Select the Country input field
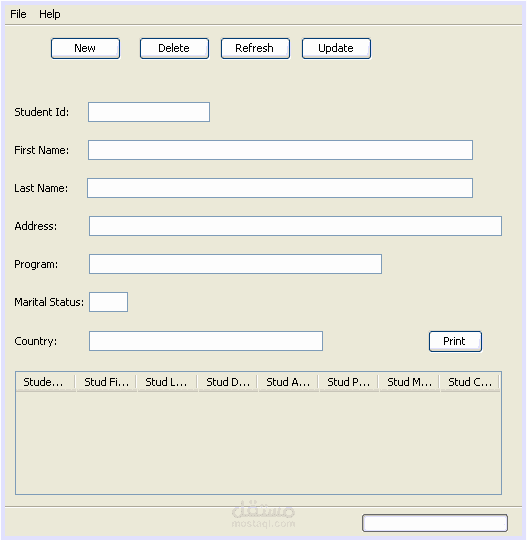This screenshot has height=540, width=527. click(206, 341)
